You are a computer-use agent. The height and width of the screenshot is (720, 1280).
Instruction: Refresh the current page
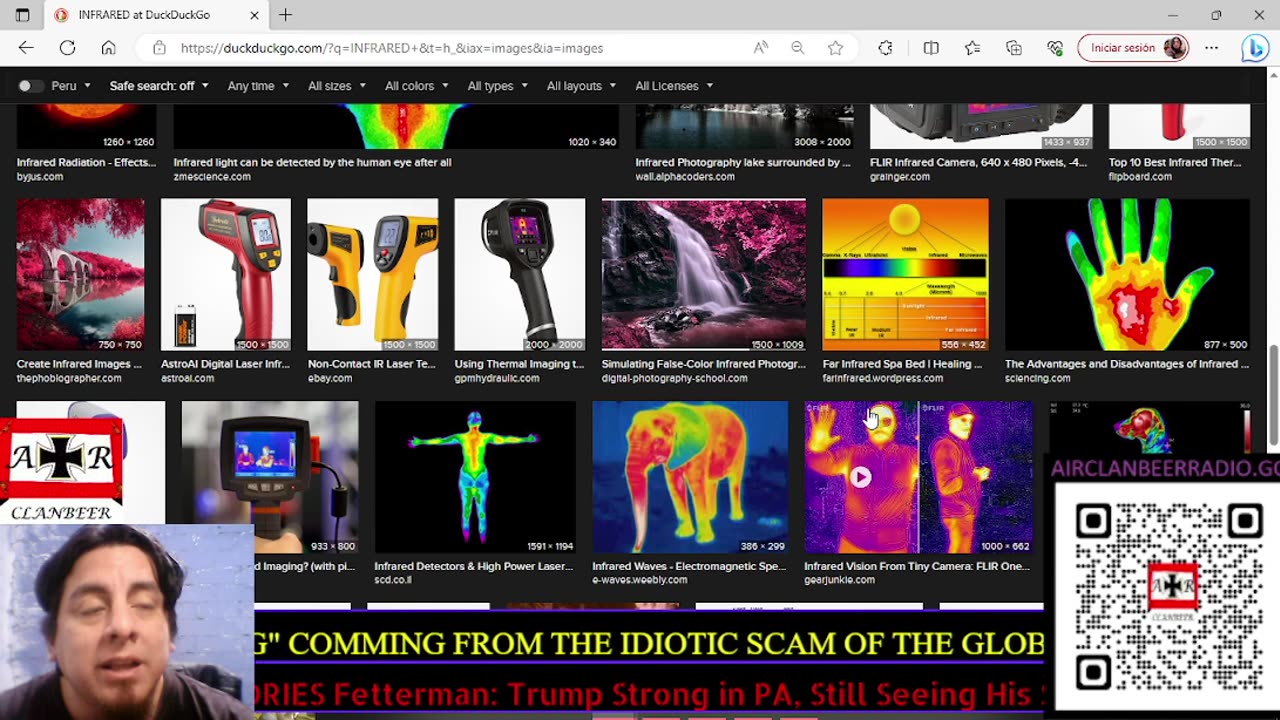click(67, 48)
